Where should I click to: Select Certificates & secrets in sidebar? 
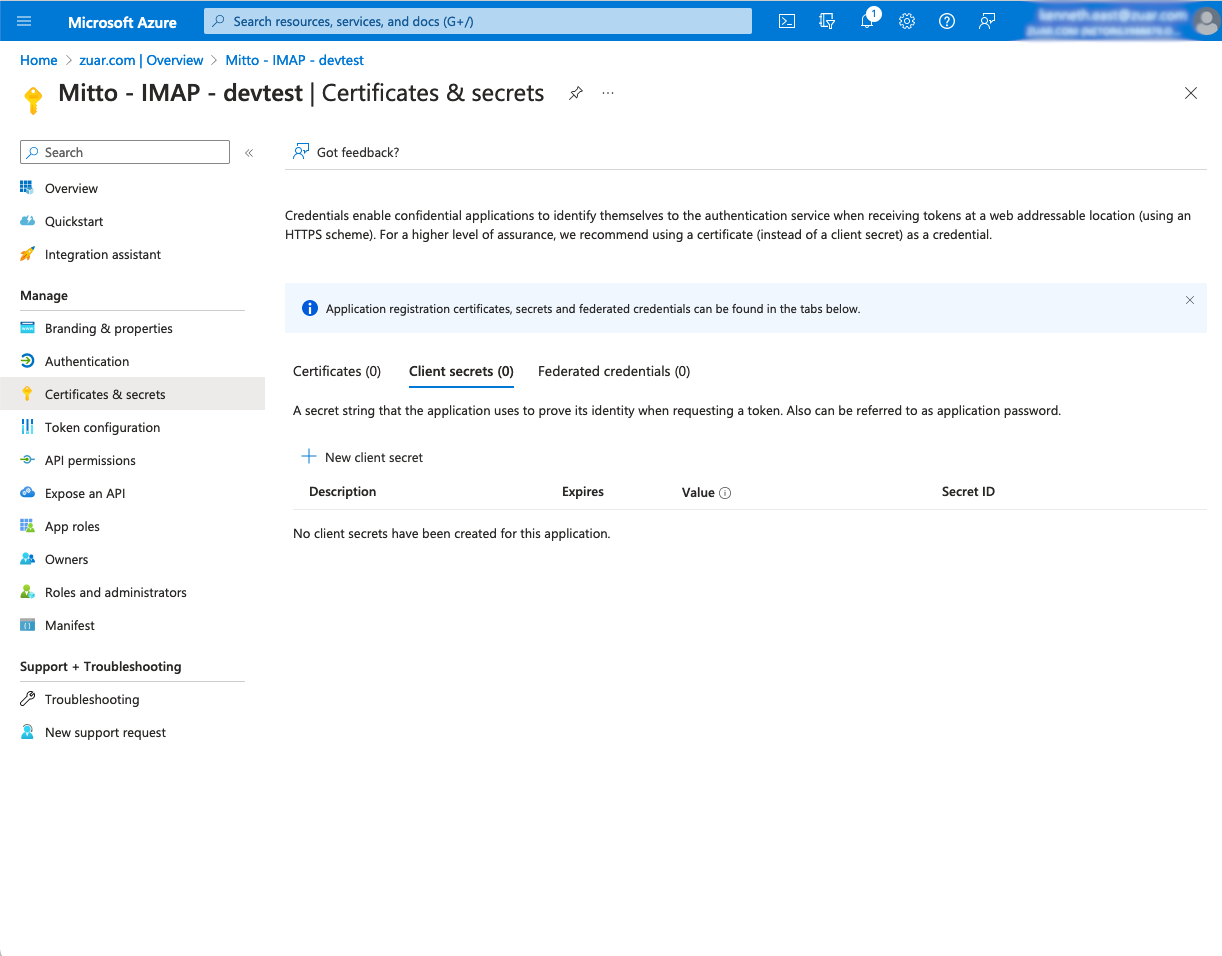[133, 394]
